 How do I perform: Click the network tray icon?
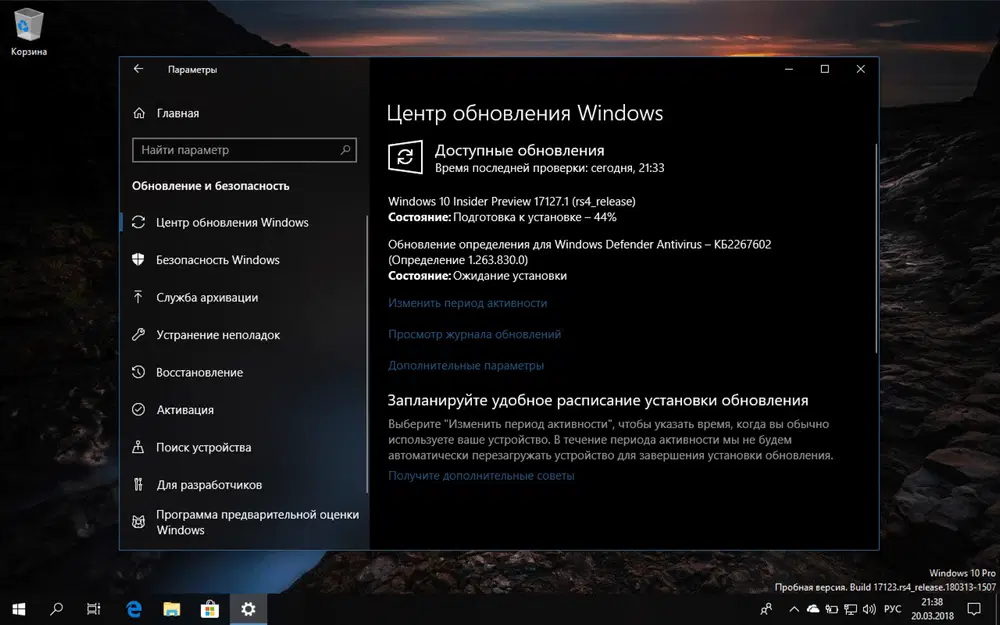pos(850,609)
